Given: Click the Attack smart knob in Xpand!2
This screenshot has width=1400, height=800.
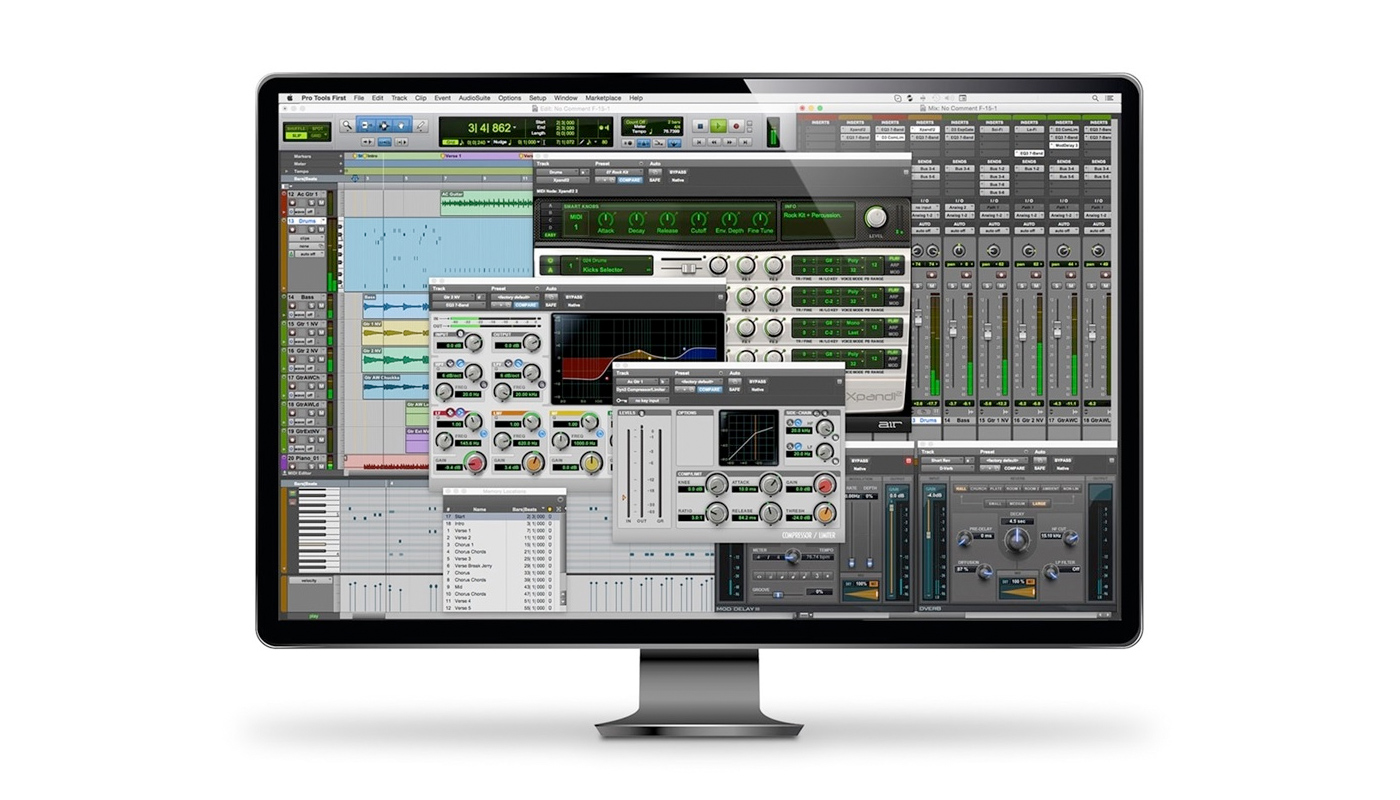Looking at the screenshot, I should [605, 219].
